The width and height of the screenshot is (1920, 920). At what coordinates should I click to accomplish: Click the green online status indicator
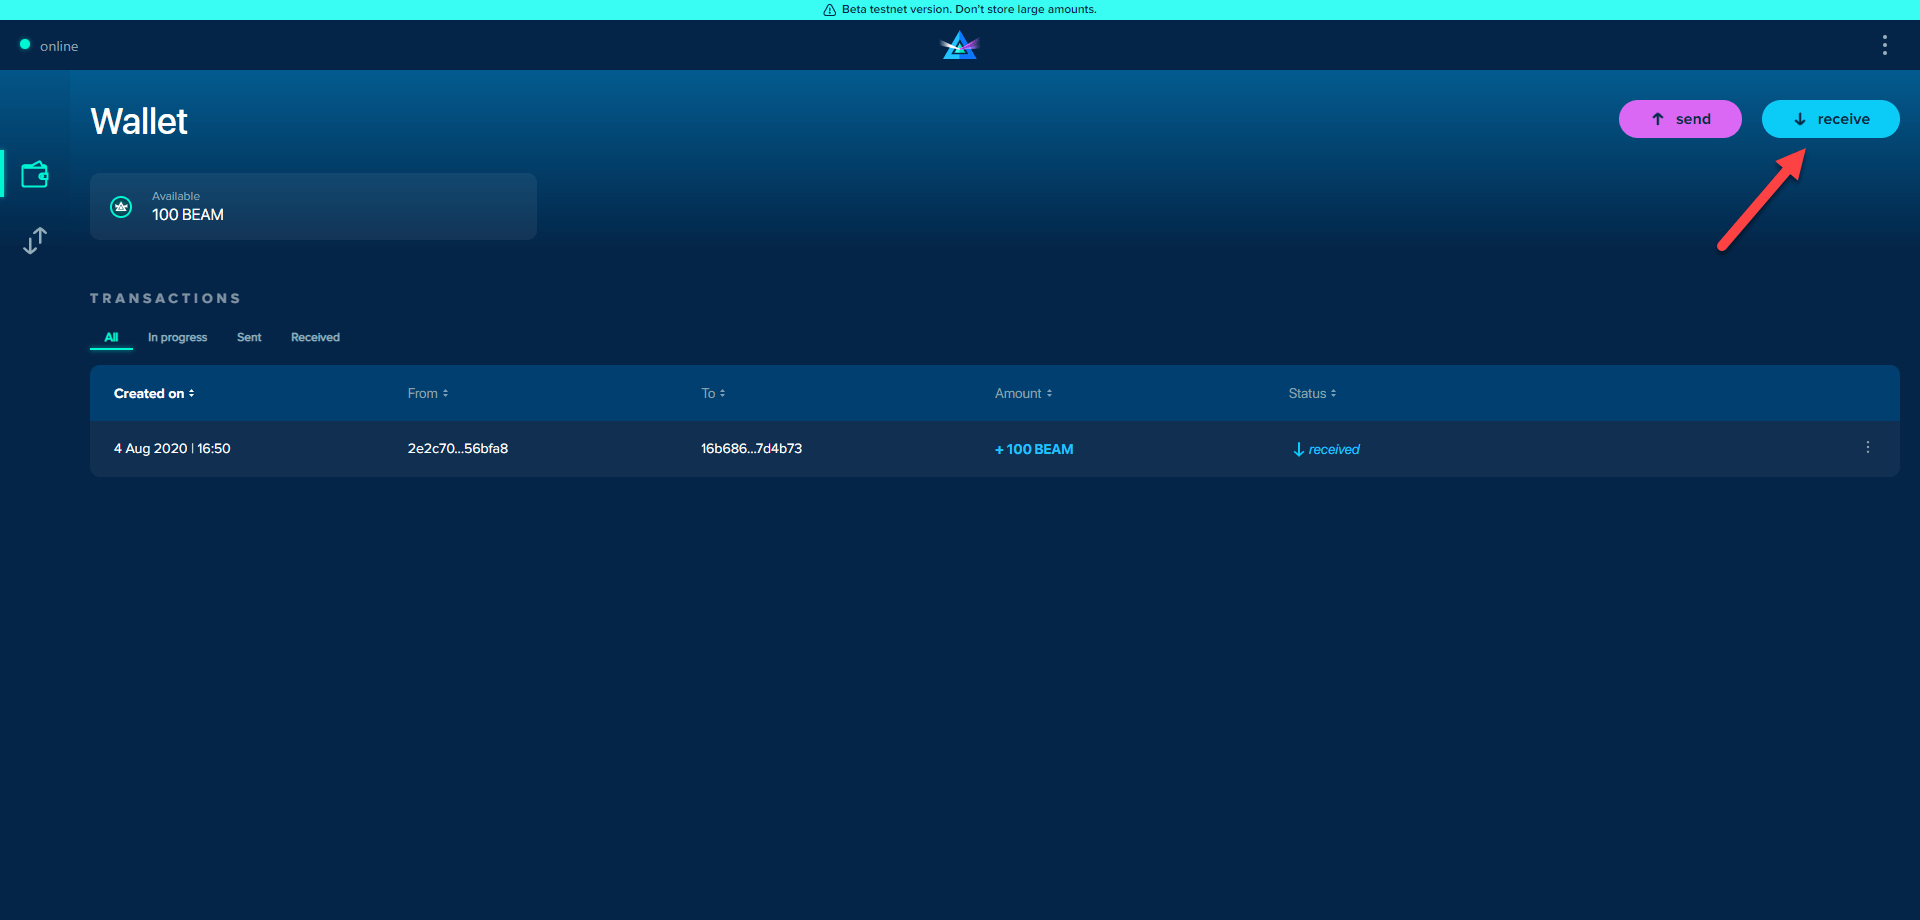(25, 45)
